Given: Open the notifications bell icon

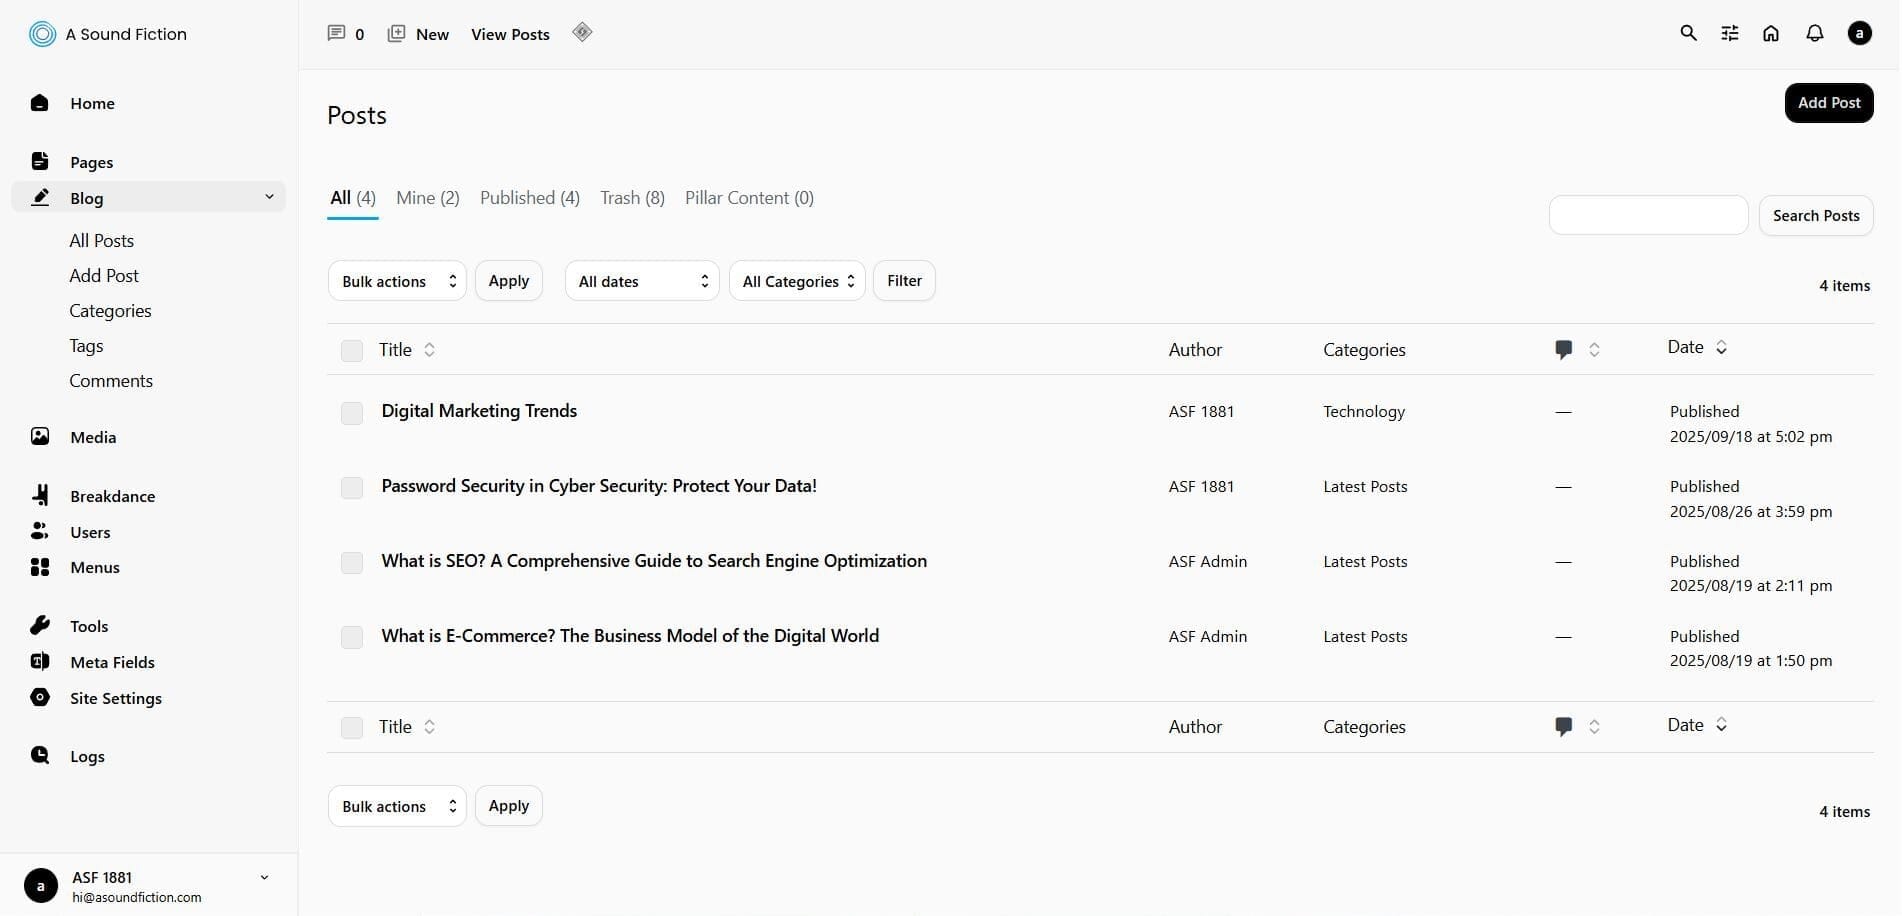Looking at the screenshot, I should (1814, 33).
